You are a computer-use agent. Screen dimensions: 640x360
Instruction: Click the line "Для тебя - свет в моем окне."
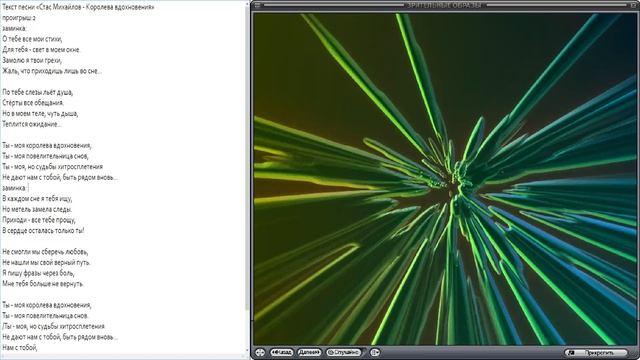pos(41,49)
